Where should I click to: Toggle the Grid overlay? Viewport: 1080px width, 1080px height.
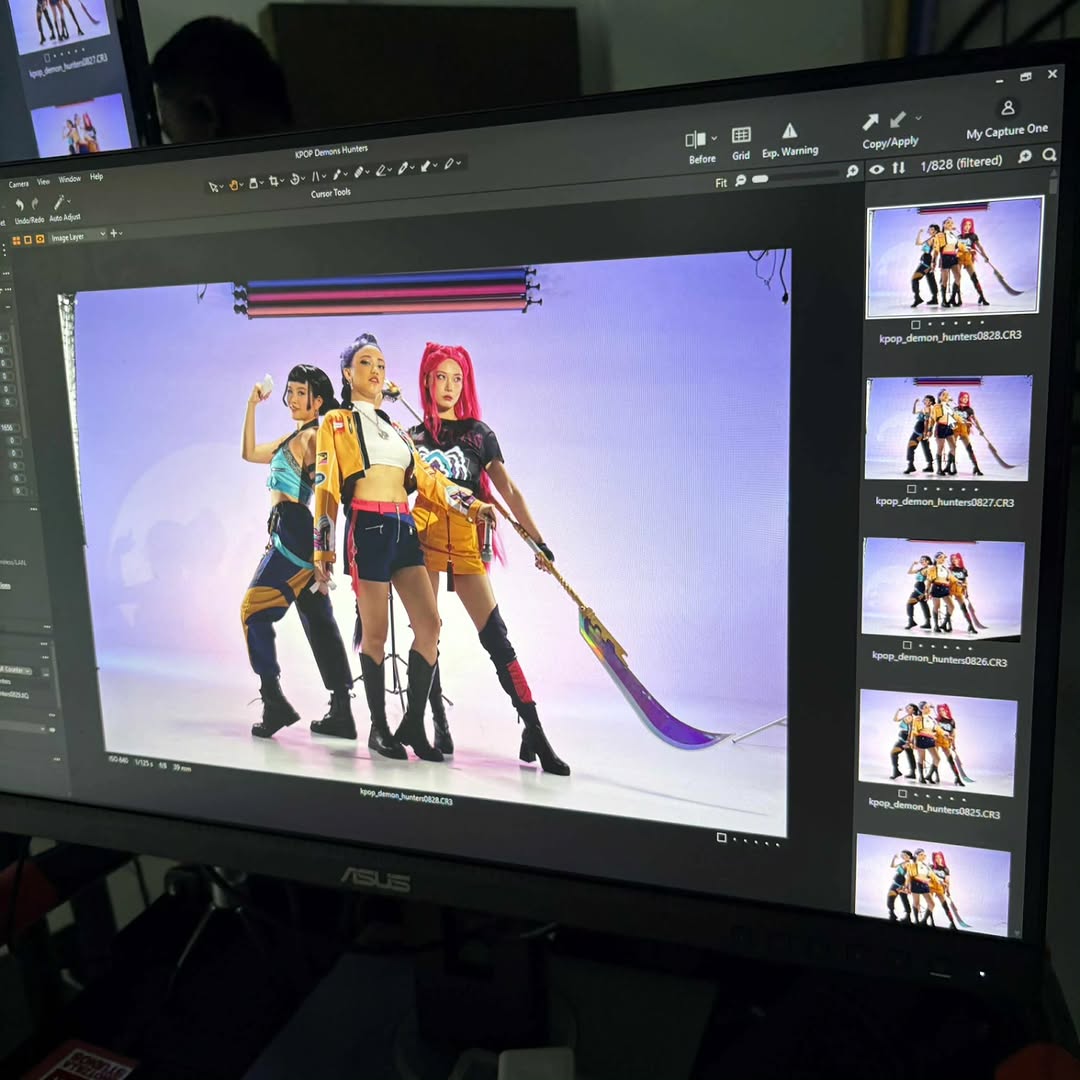click(x=741, y=135)
